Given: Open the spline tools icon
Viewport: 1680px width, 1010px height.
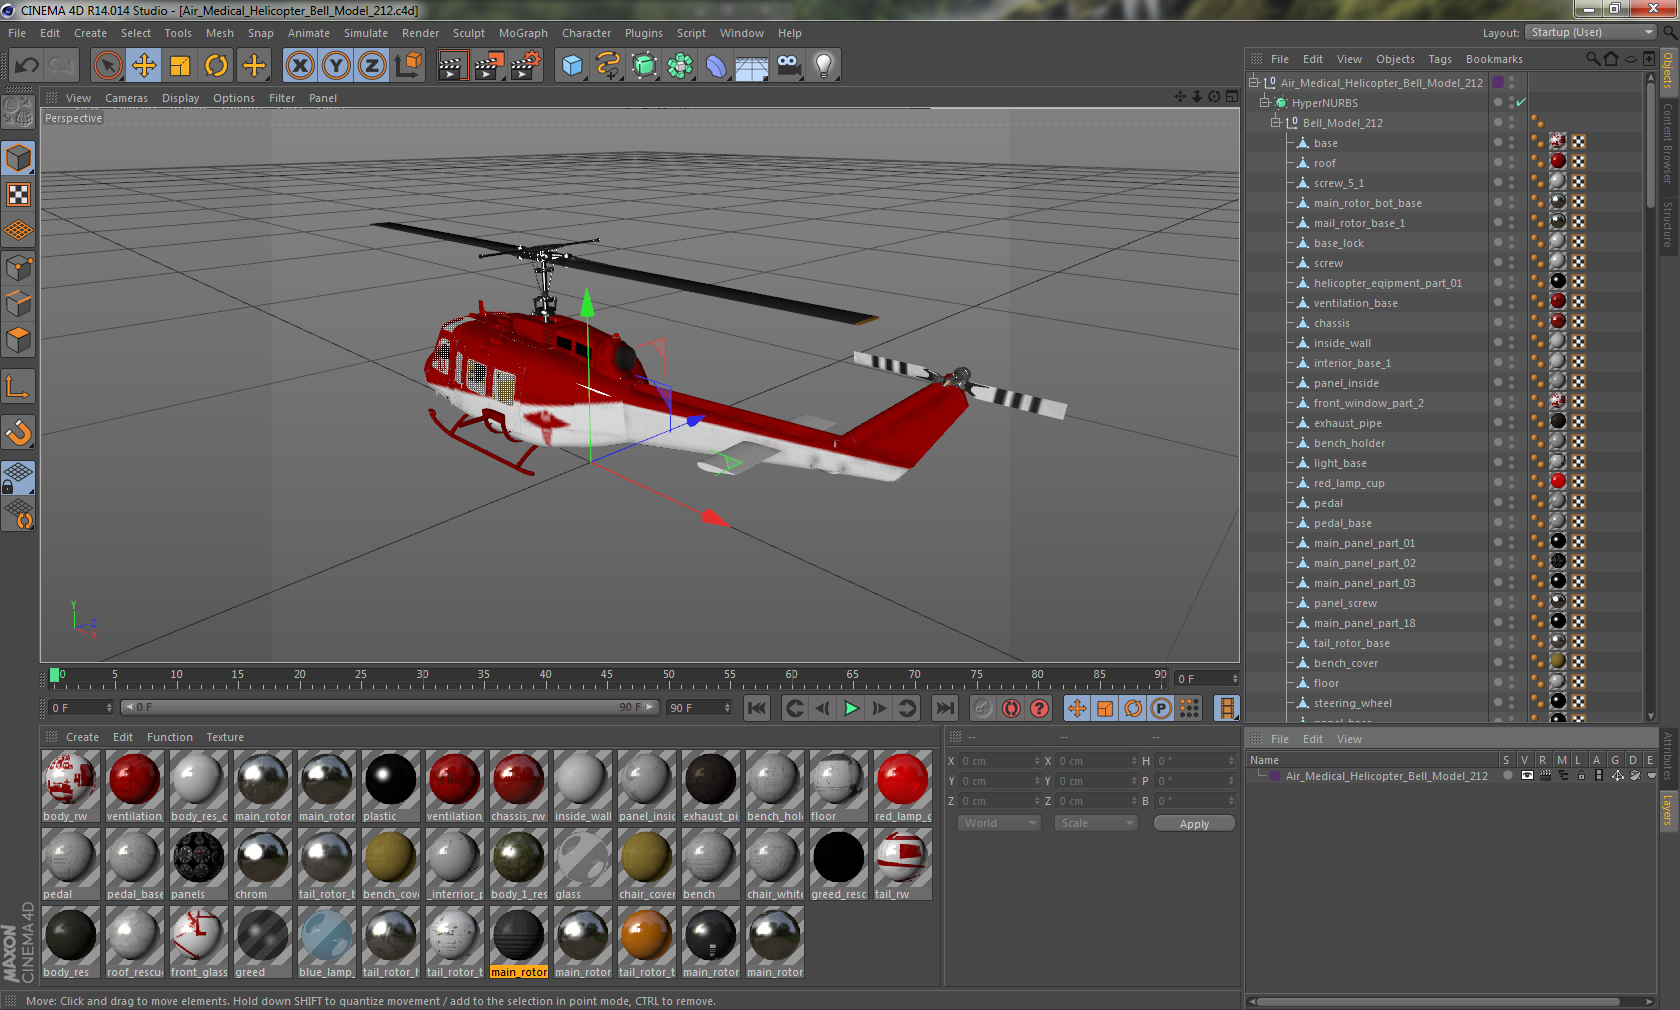Looking at the screenshot, I should coord(608,66).
